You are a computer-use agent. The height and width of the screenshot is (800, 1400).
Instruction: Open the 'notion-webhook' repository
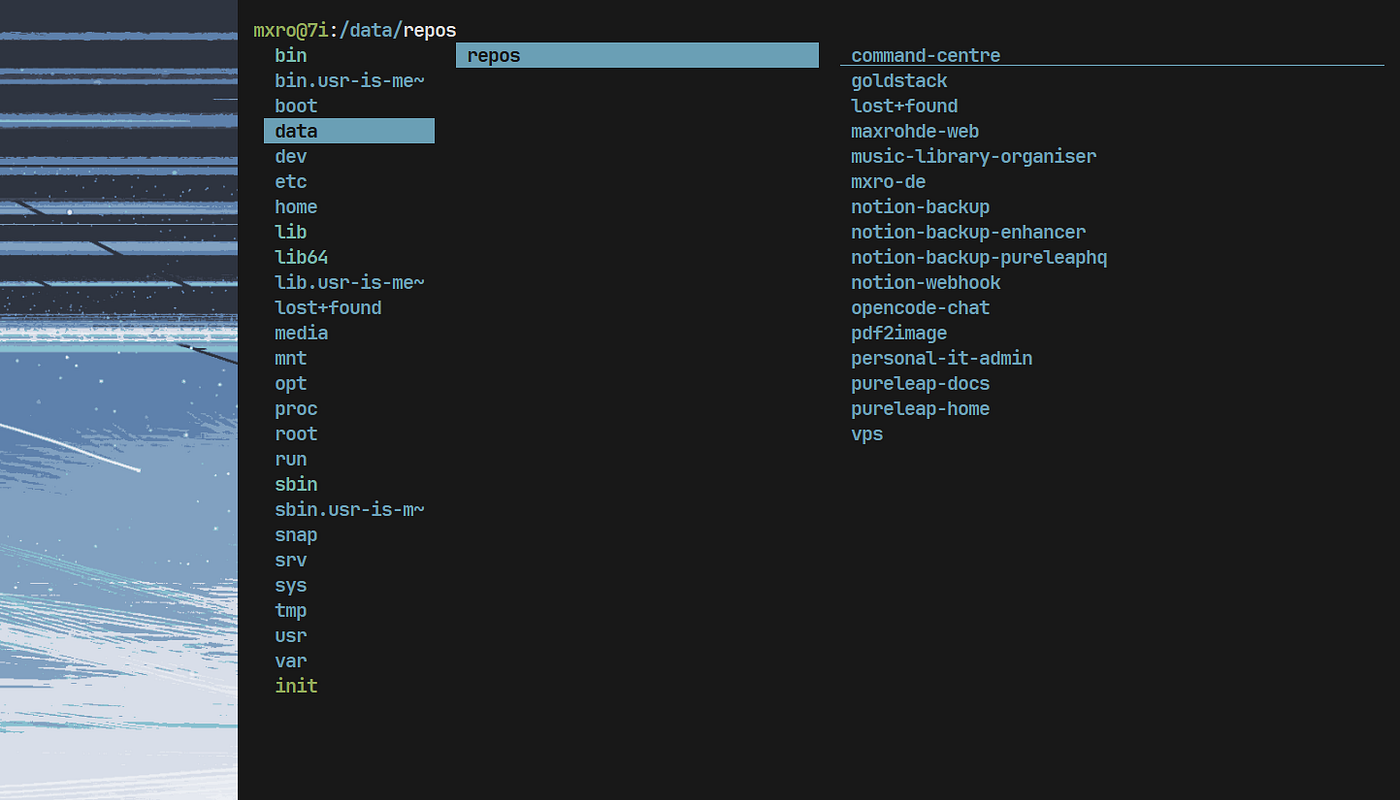pos(926,283)
